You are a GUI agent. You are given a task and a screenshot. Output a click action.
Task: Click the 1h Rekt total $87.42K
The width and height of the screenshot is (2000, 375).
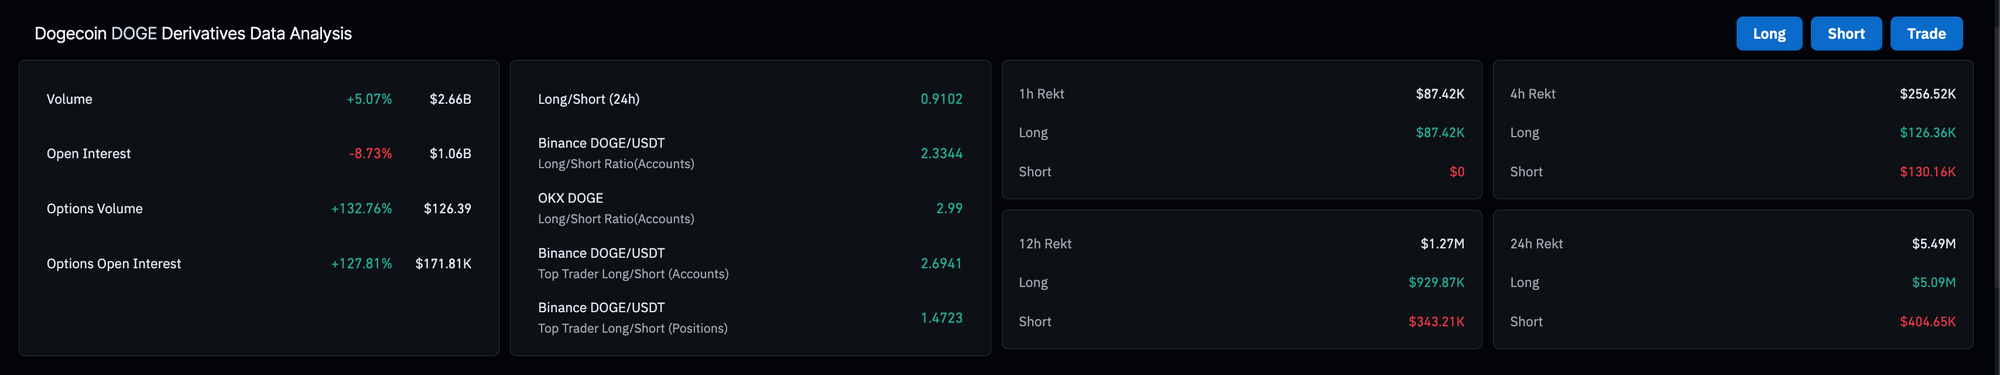(x=1440, y=94)
